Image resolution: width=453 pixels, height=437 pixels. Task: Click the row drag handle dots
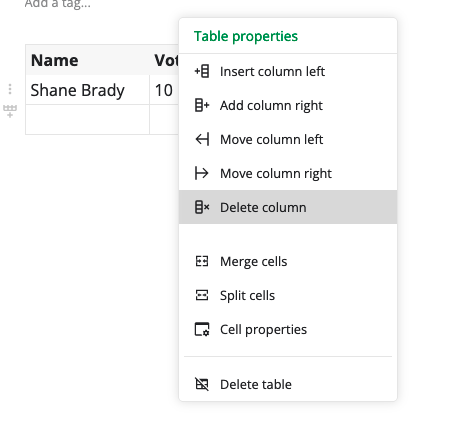tap(10, 89)
